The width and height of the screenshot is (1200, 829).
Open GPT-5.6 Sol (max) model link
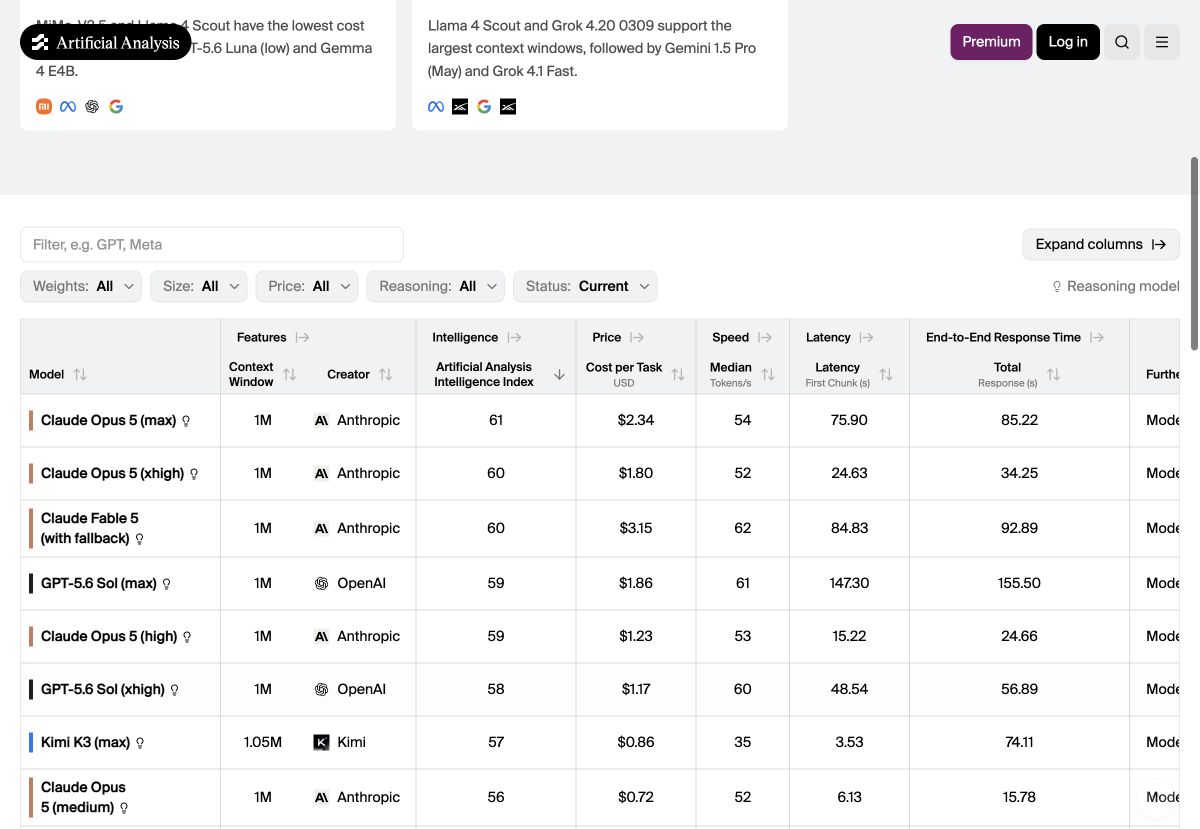98,583
